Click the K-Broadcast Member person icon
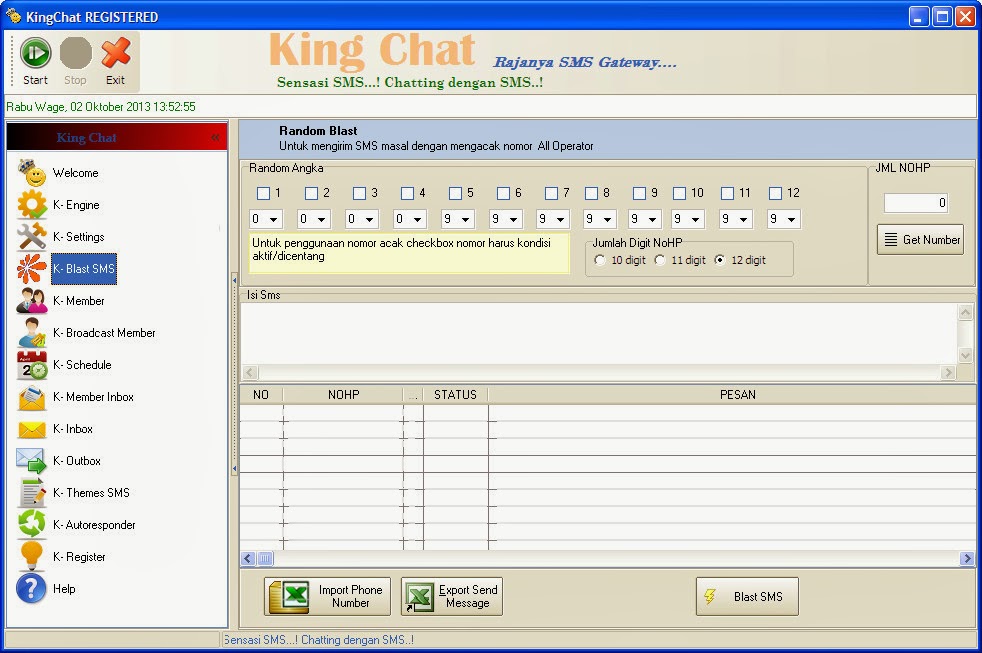Viewport: 982px width, 653px height. [31, 332]
